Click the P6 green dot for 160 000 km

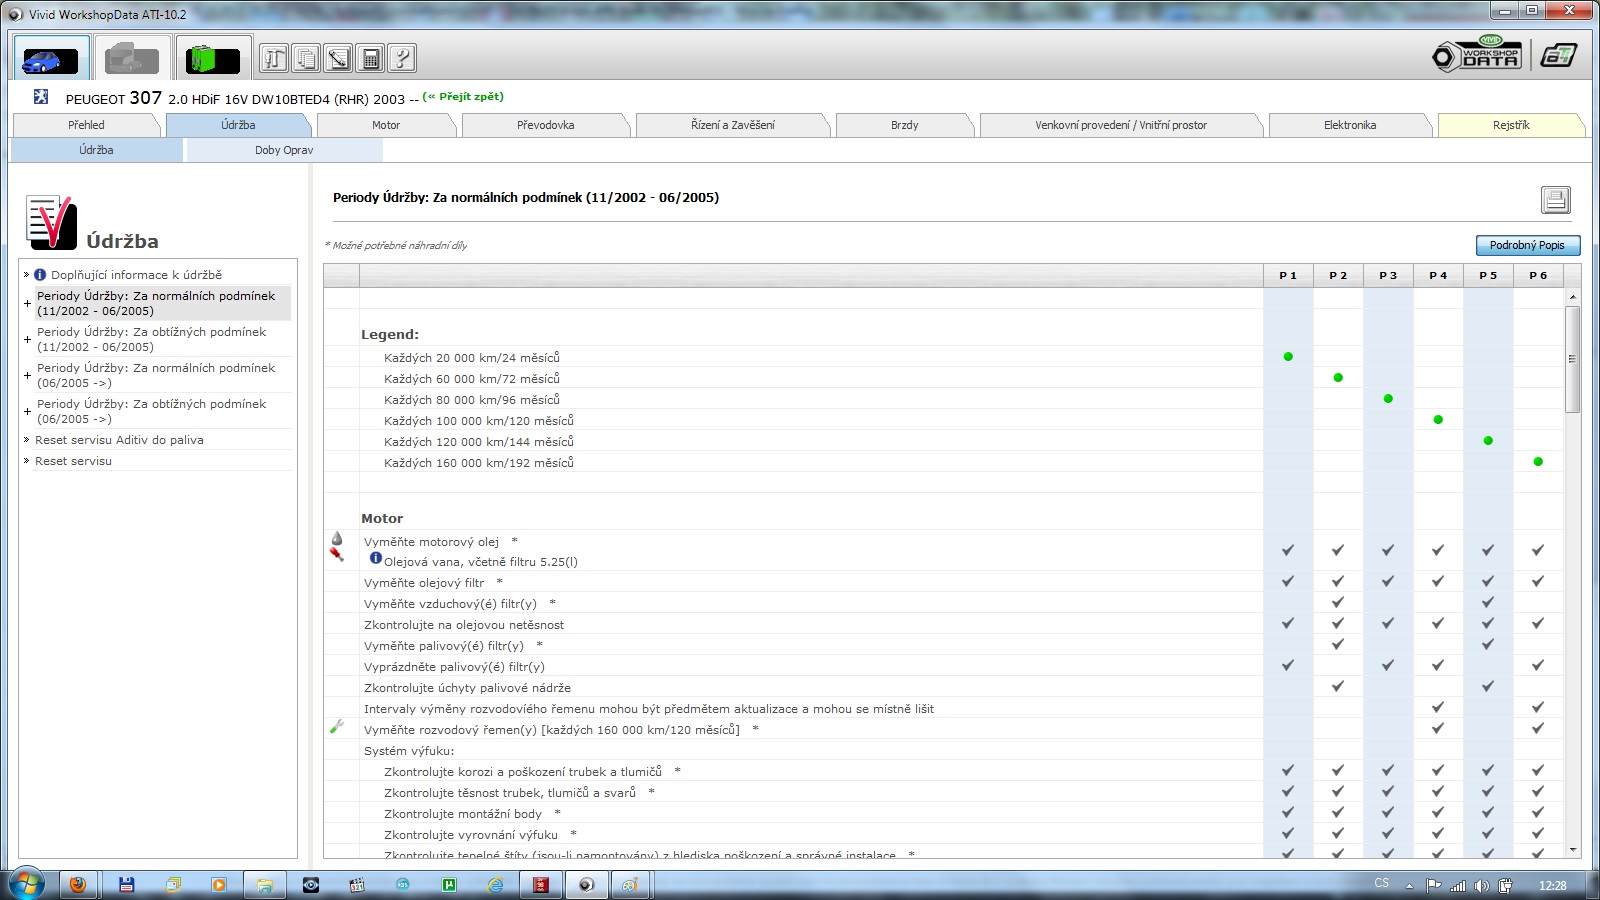pyautogui.click(x=1538, y=462)
